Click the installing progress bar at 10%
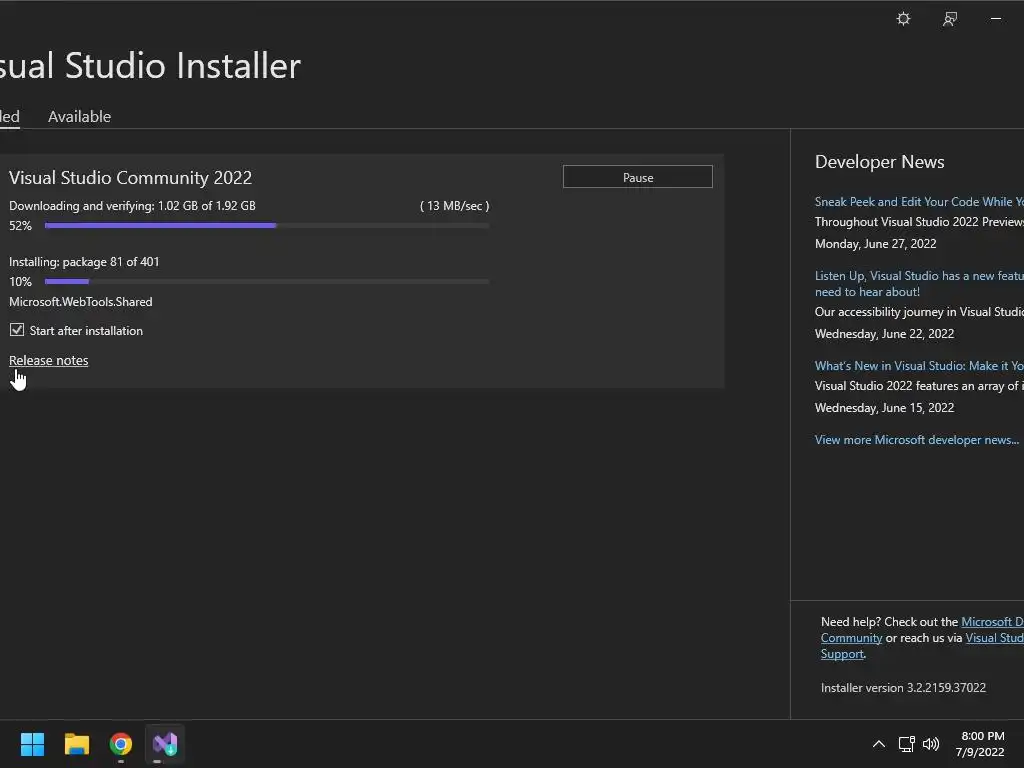 click(266, 281)
